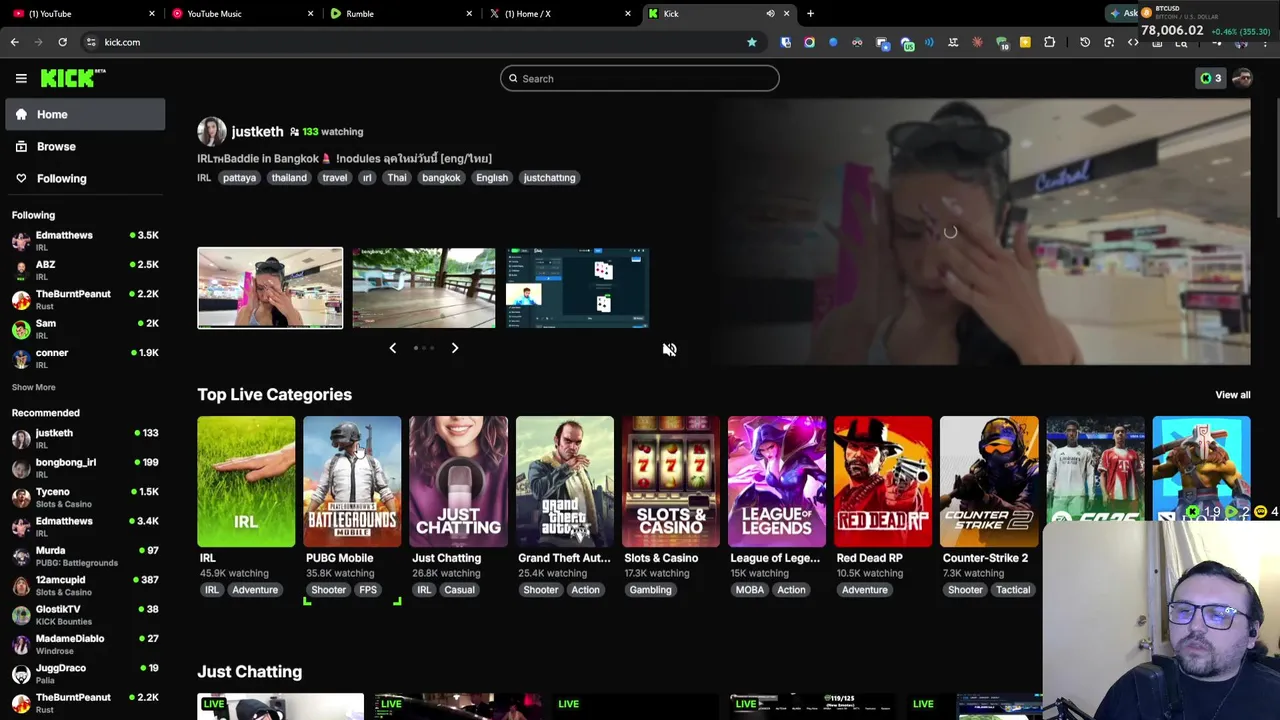This screenshot has height=720, width=1280.
Task: Open the PUBG Mobile category card
Action: (x=352, y=482)
